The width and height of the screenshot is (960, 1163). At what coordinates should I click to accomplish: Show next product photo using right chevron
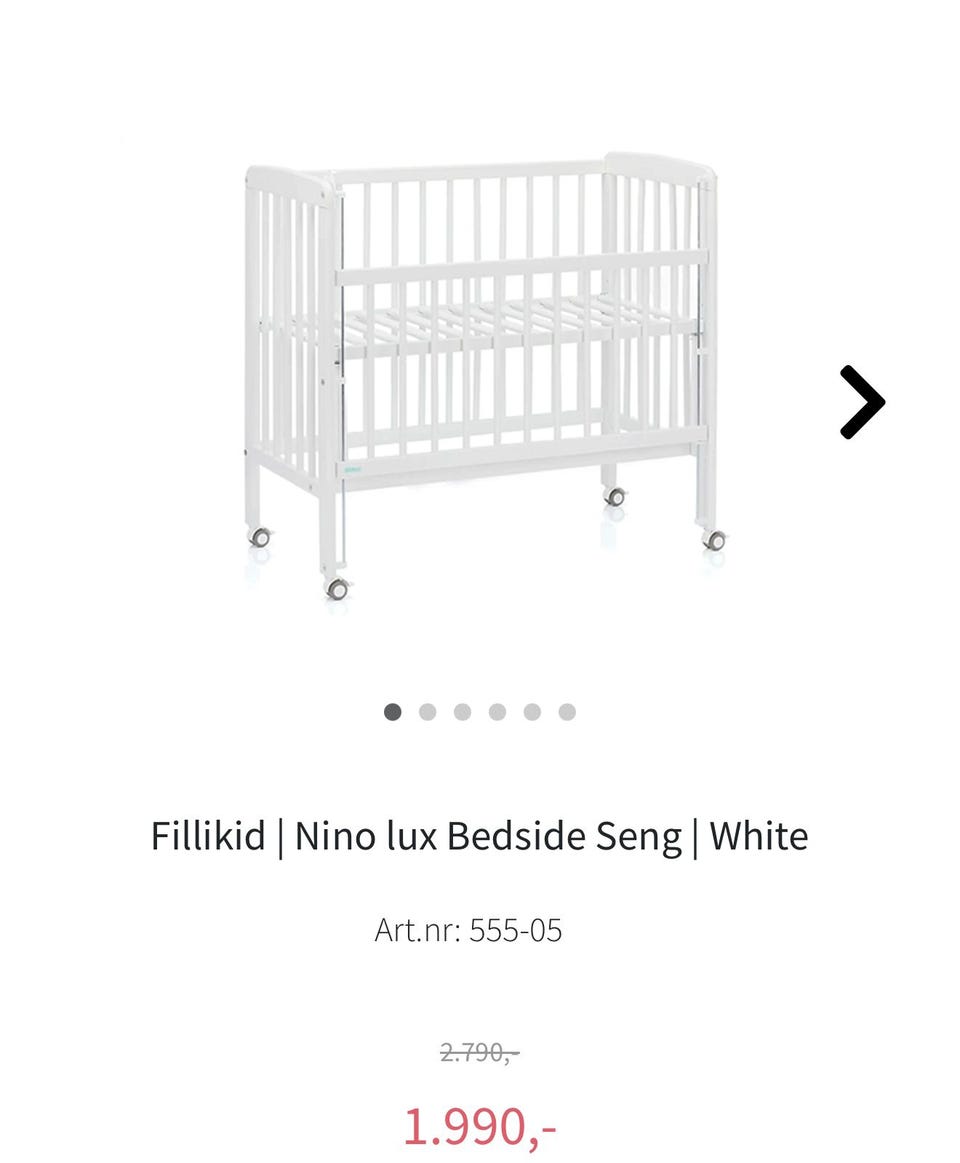[862, 402]
